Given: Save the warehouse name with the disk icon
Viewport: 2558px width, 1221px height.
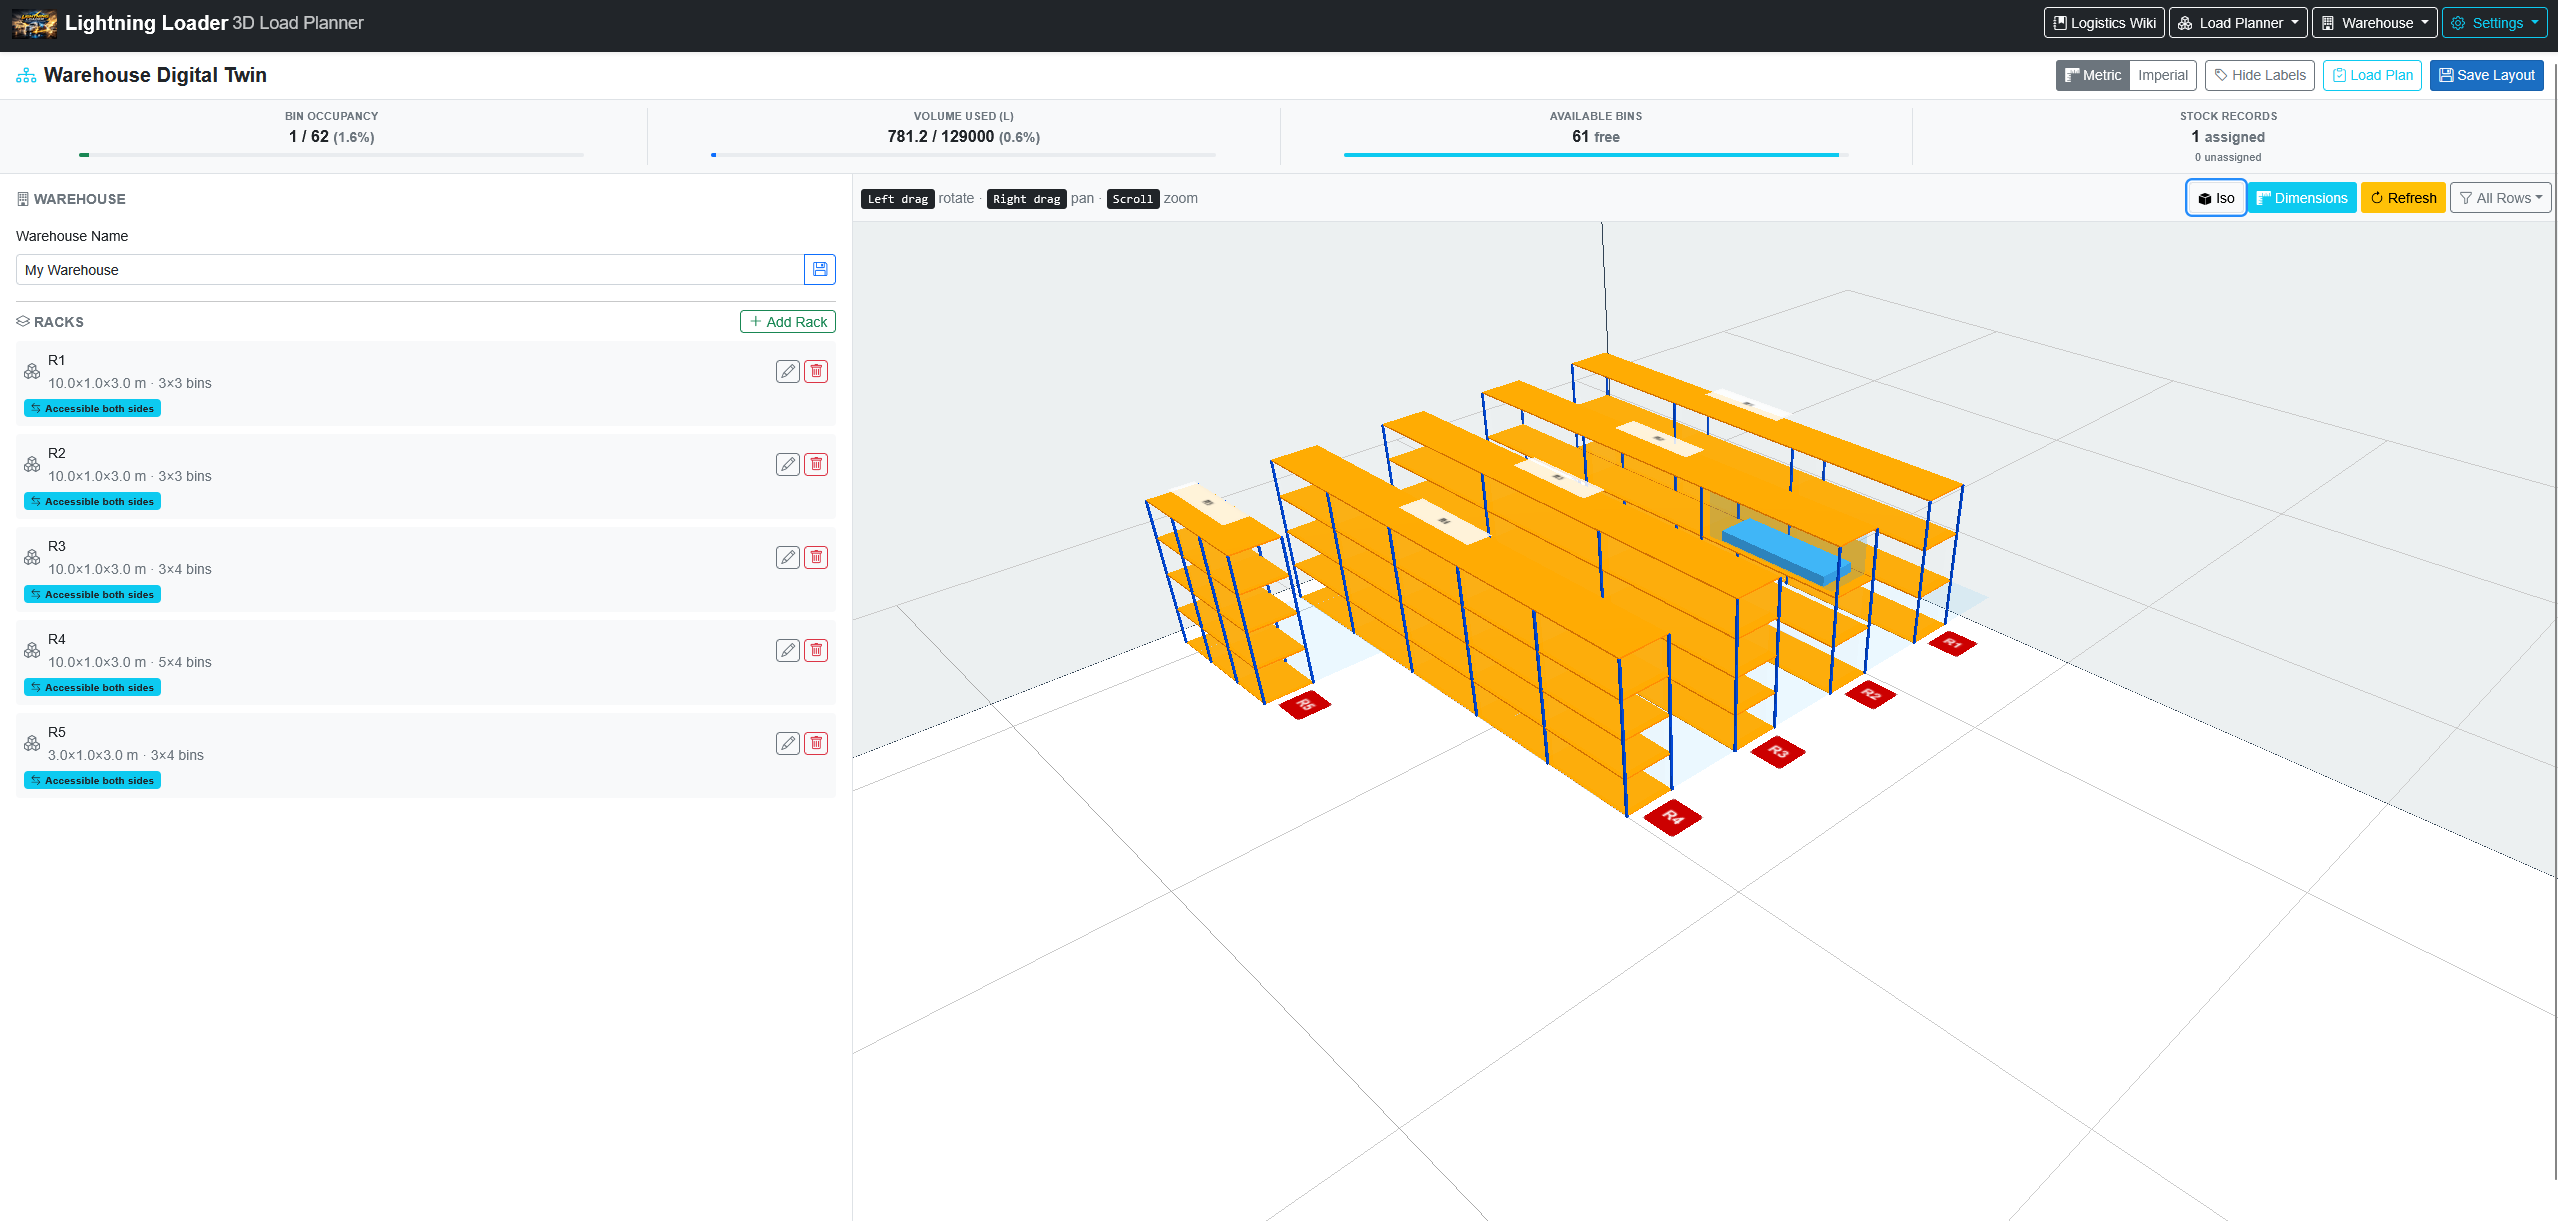Looking at the screenshot, I should tap(819, 269).
